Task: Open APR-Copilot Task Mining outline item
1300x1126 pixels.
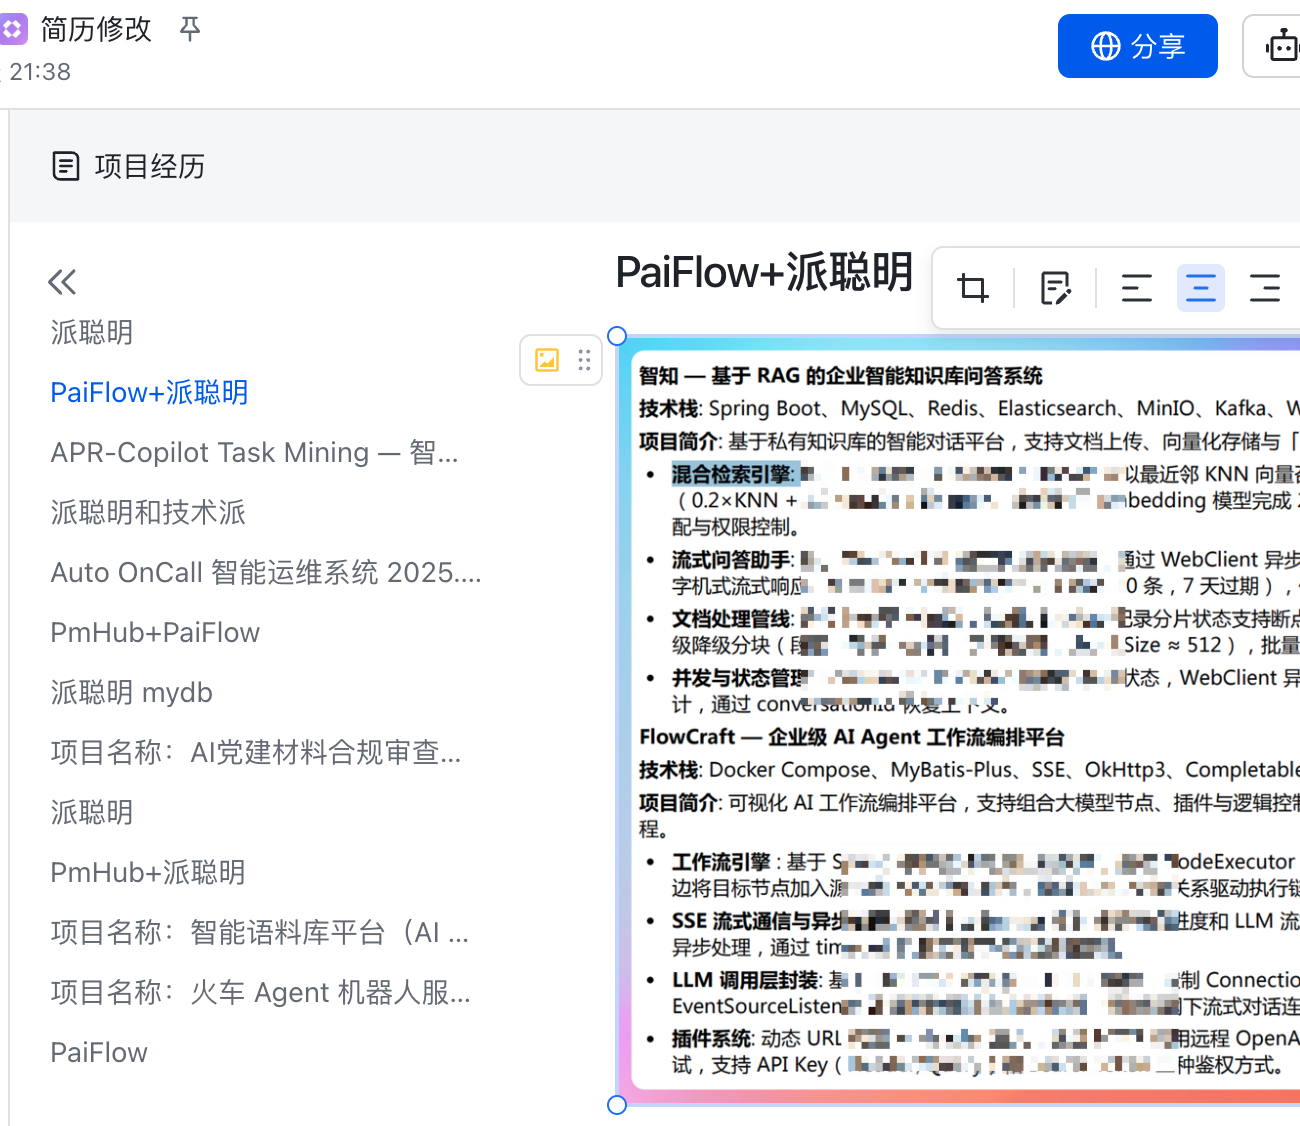Action: pos(254,453)
